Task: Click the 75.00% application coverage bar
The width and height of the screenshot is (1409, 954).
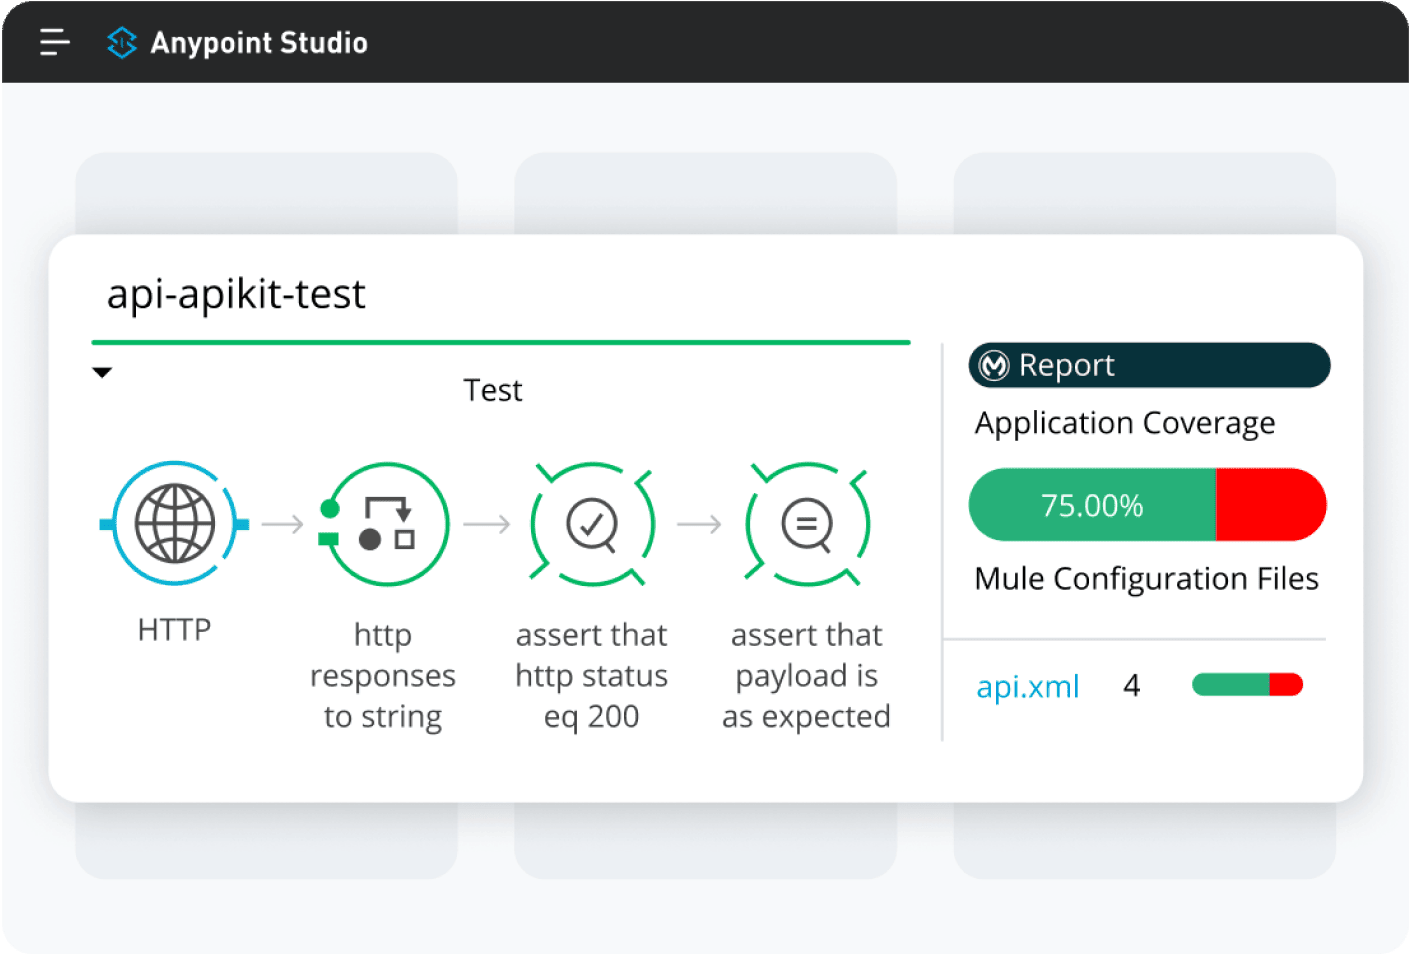Action: 1148,505
